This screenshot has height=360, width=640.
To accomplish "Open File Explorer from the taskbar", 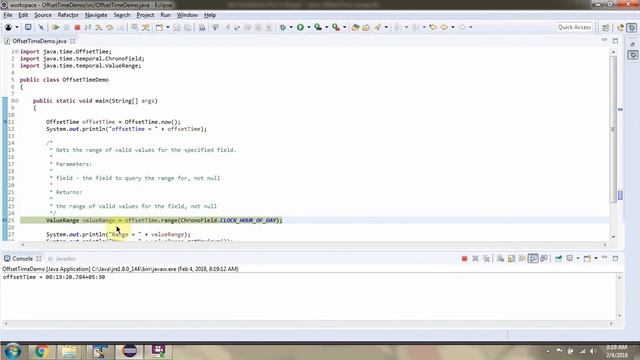I will point(69,351).
